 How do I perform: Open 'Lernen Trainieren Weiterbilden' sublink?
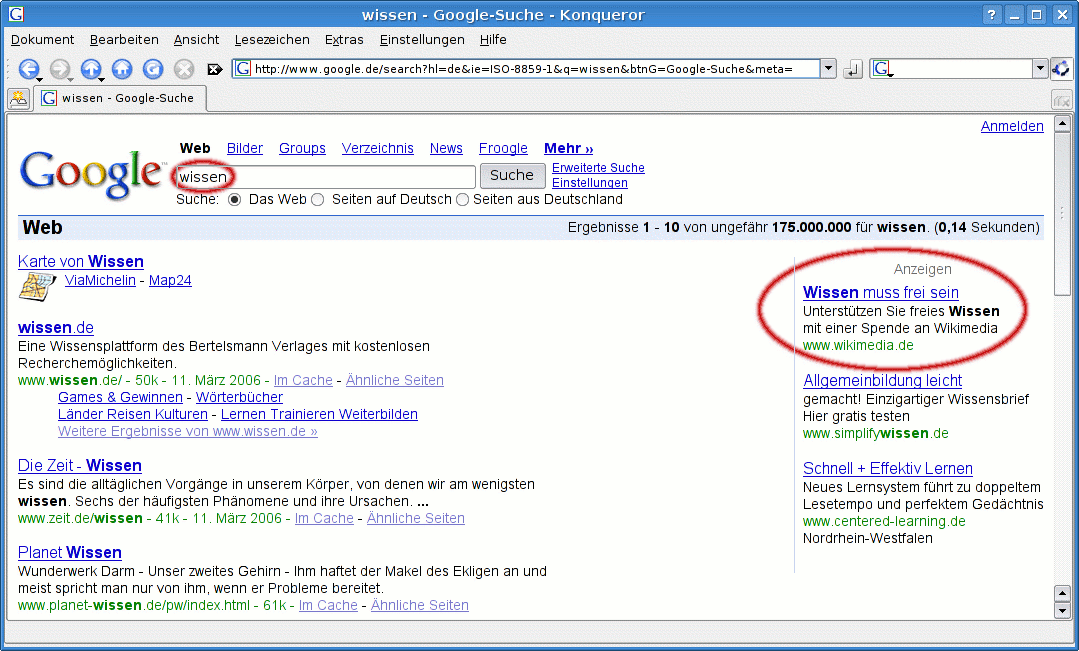pyautogui.click(x=319, y=414)
